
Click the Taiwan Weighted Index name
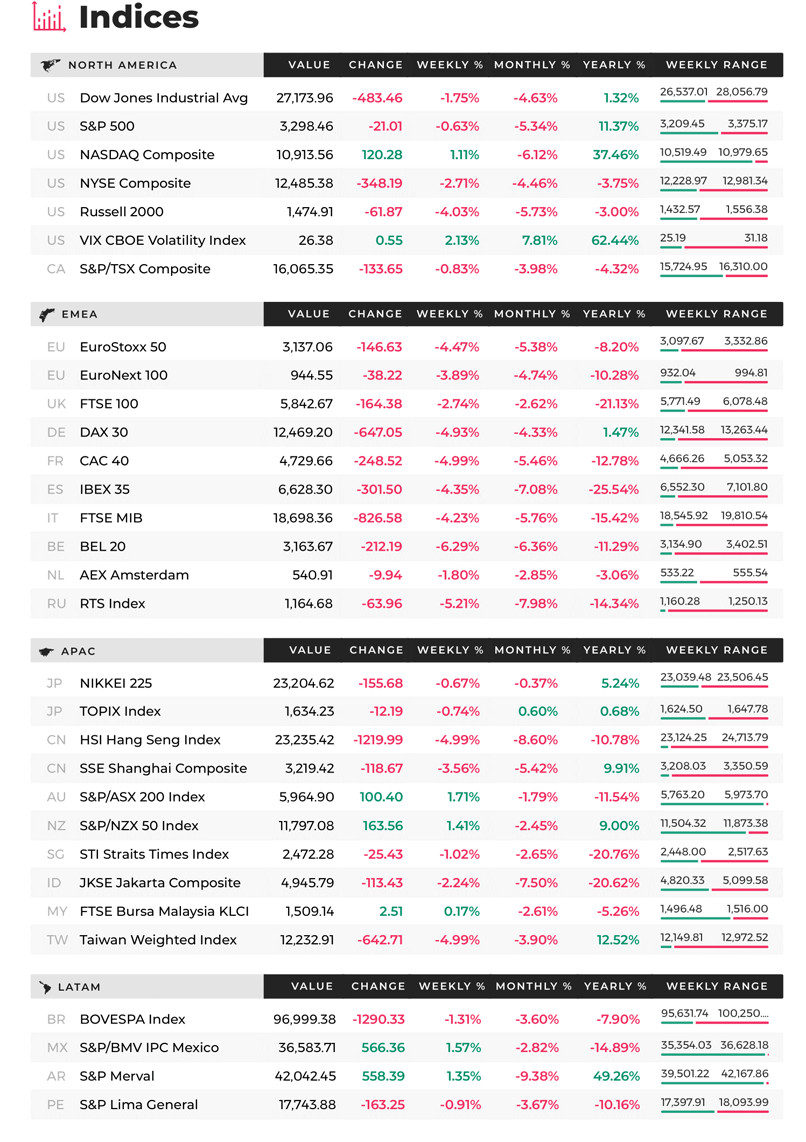pos(158,940)
